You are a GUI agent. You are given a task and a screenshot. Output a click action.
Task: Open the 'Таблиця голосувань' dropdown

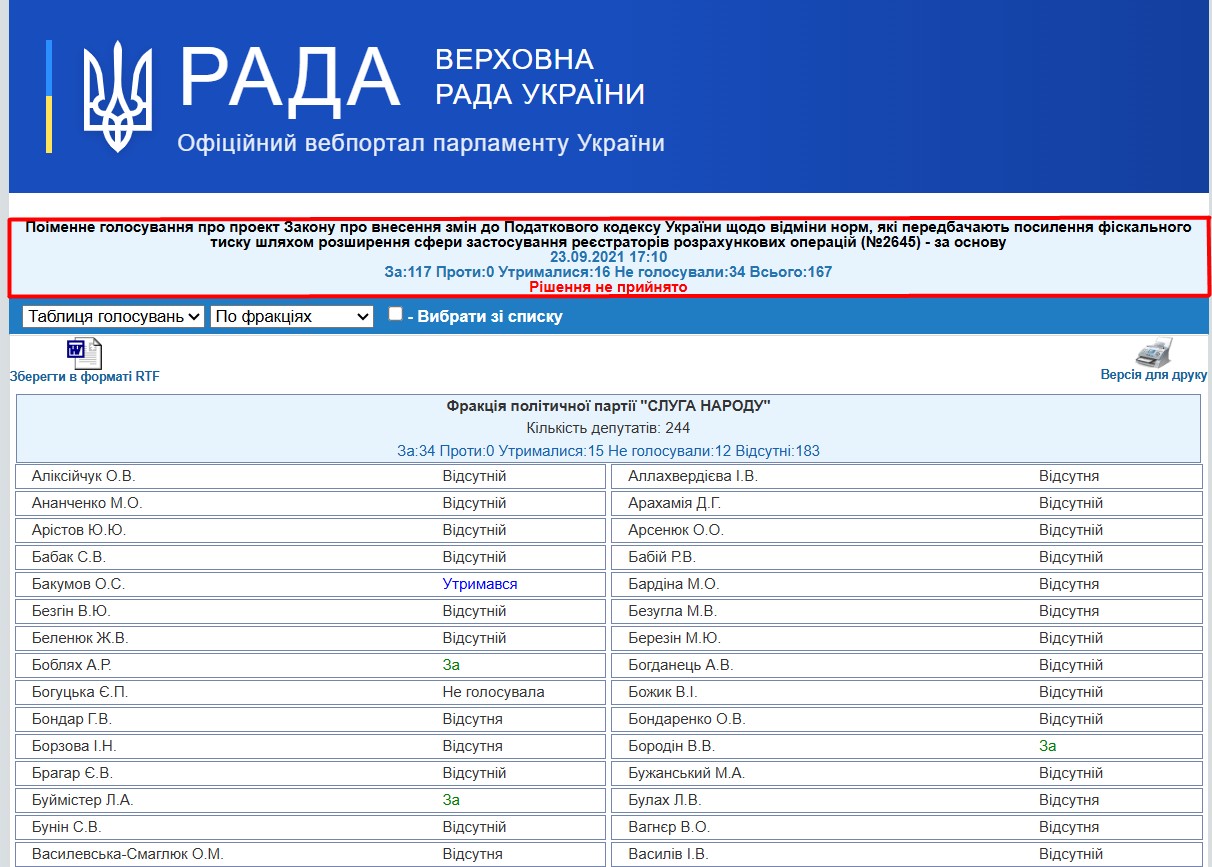pyautogui.click(x=113, y=316)
